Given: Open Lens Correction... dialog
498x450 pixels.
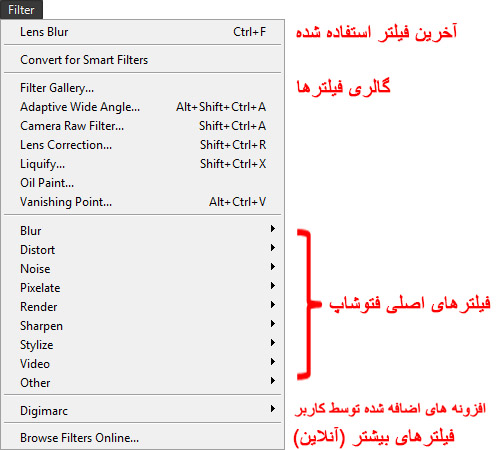Looking at the screenshot, I should click(x=143, y=145).
